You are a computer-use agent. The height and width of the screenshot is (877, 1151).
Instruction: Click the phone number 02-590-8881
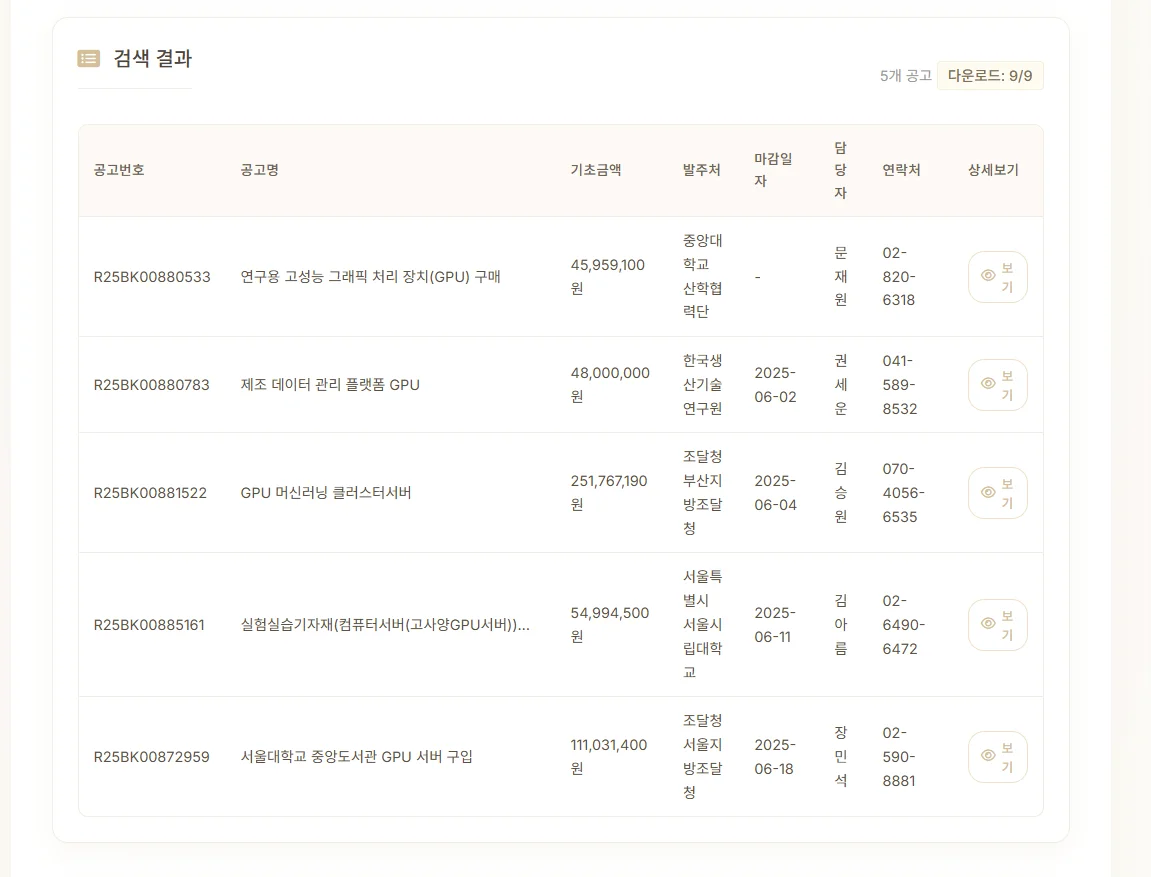tap(899, 757)
